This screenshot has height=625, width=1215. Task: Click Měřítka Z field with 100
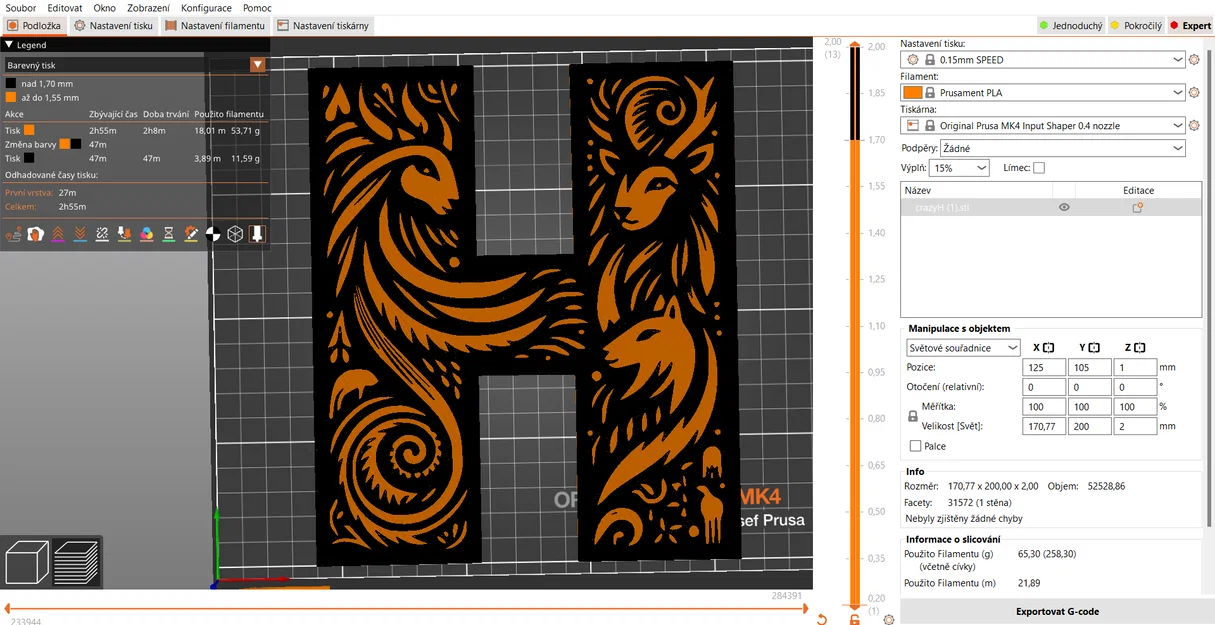(x=1136, y=407)
